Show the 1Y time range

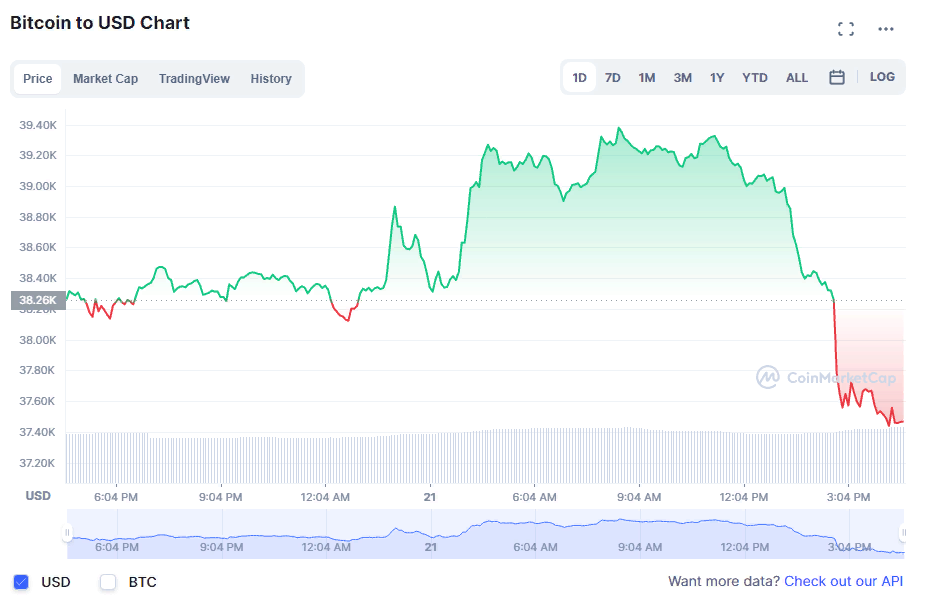[x=717, y=78]
